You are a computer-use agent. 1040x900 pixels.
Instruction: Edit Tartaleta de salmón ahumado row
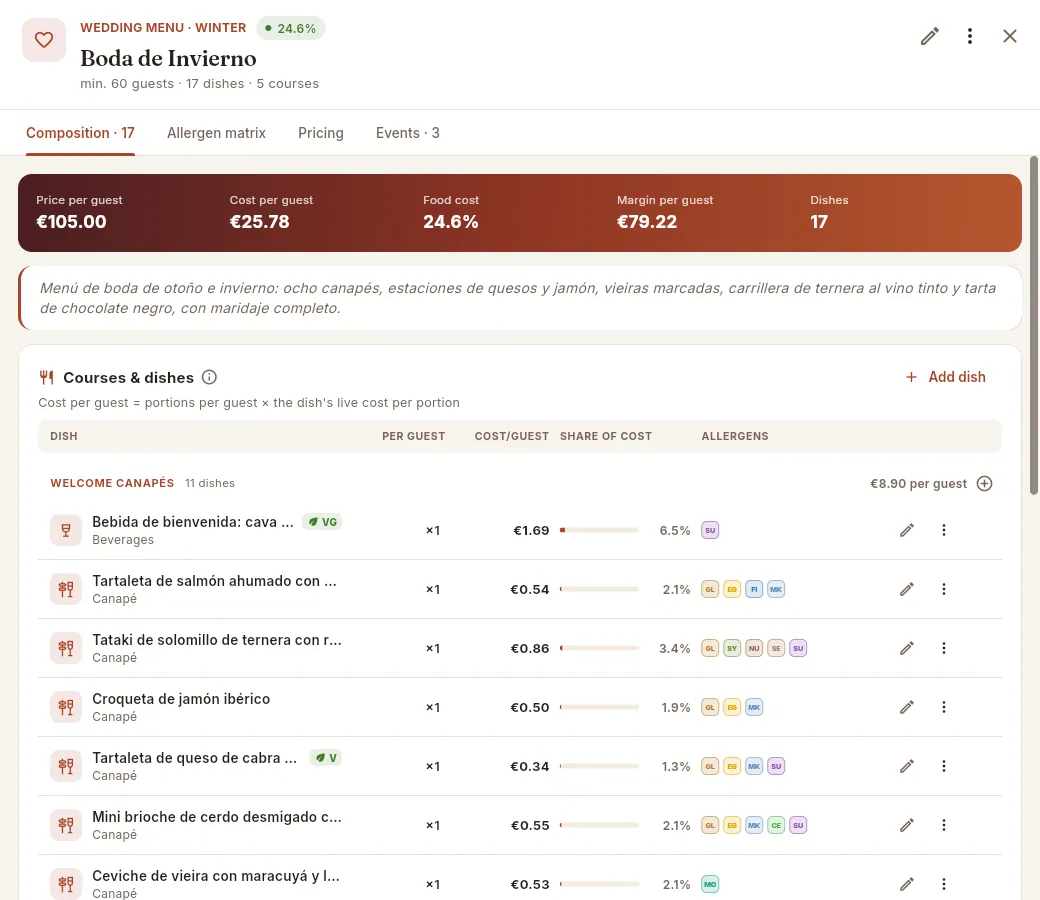pyautogui.click(x=907, y=589)
